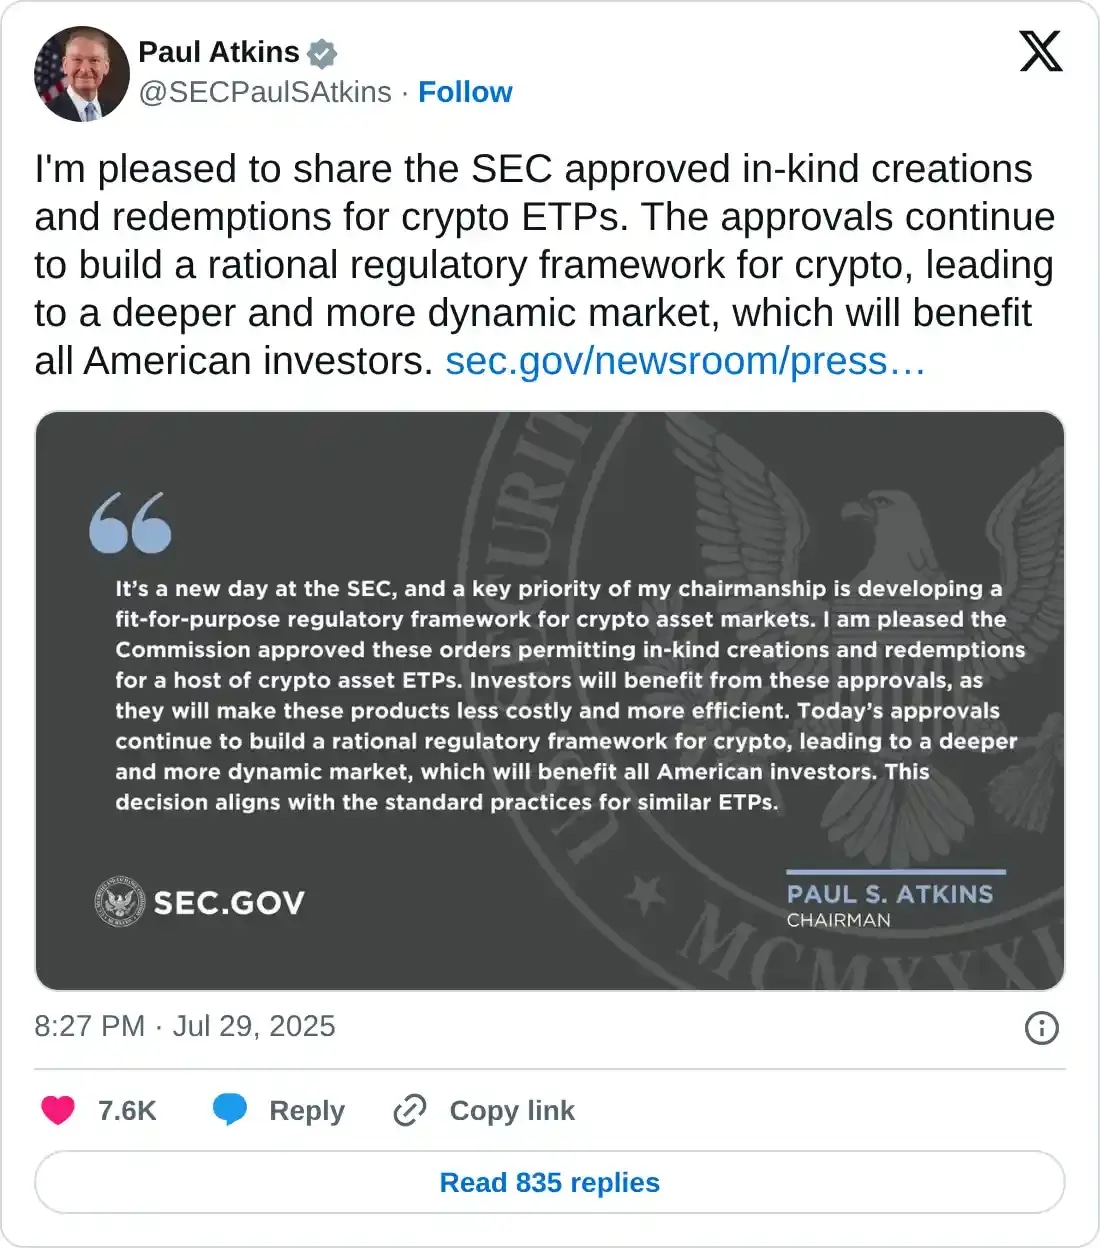
Task: Like the tweet with the heart icon
Action: [x=58, y=1110]
